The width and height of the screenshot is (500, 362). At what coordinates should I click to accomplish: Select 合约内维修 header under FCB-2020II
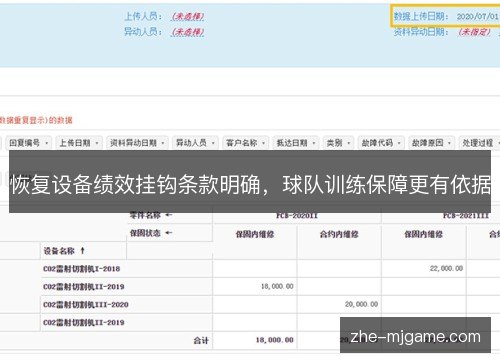pyautogui.click(x=339, y=234)
